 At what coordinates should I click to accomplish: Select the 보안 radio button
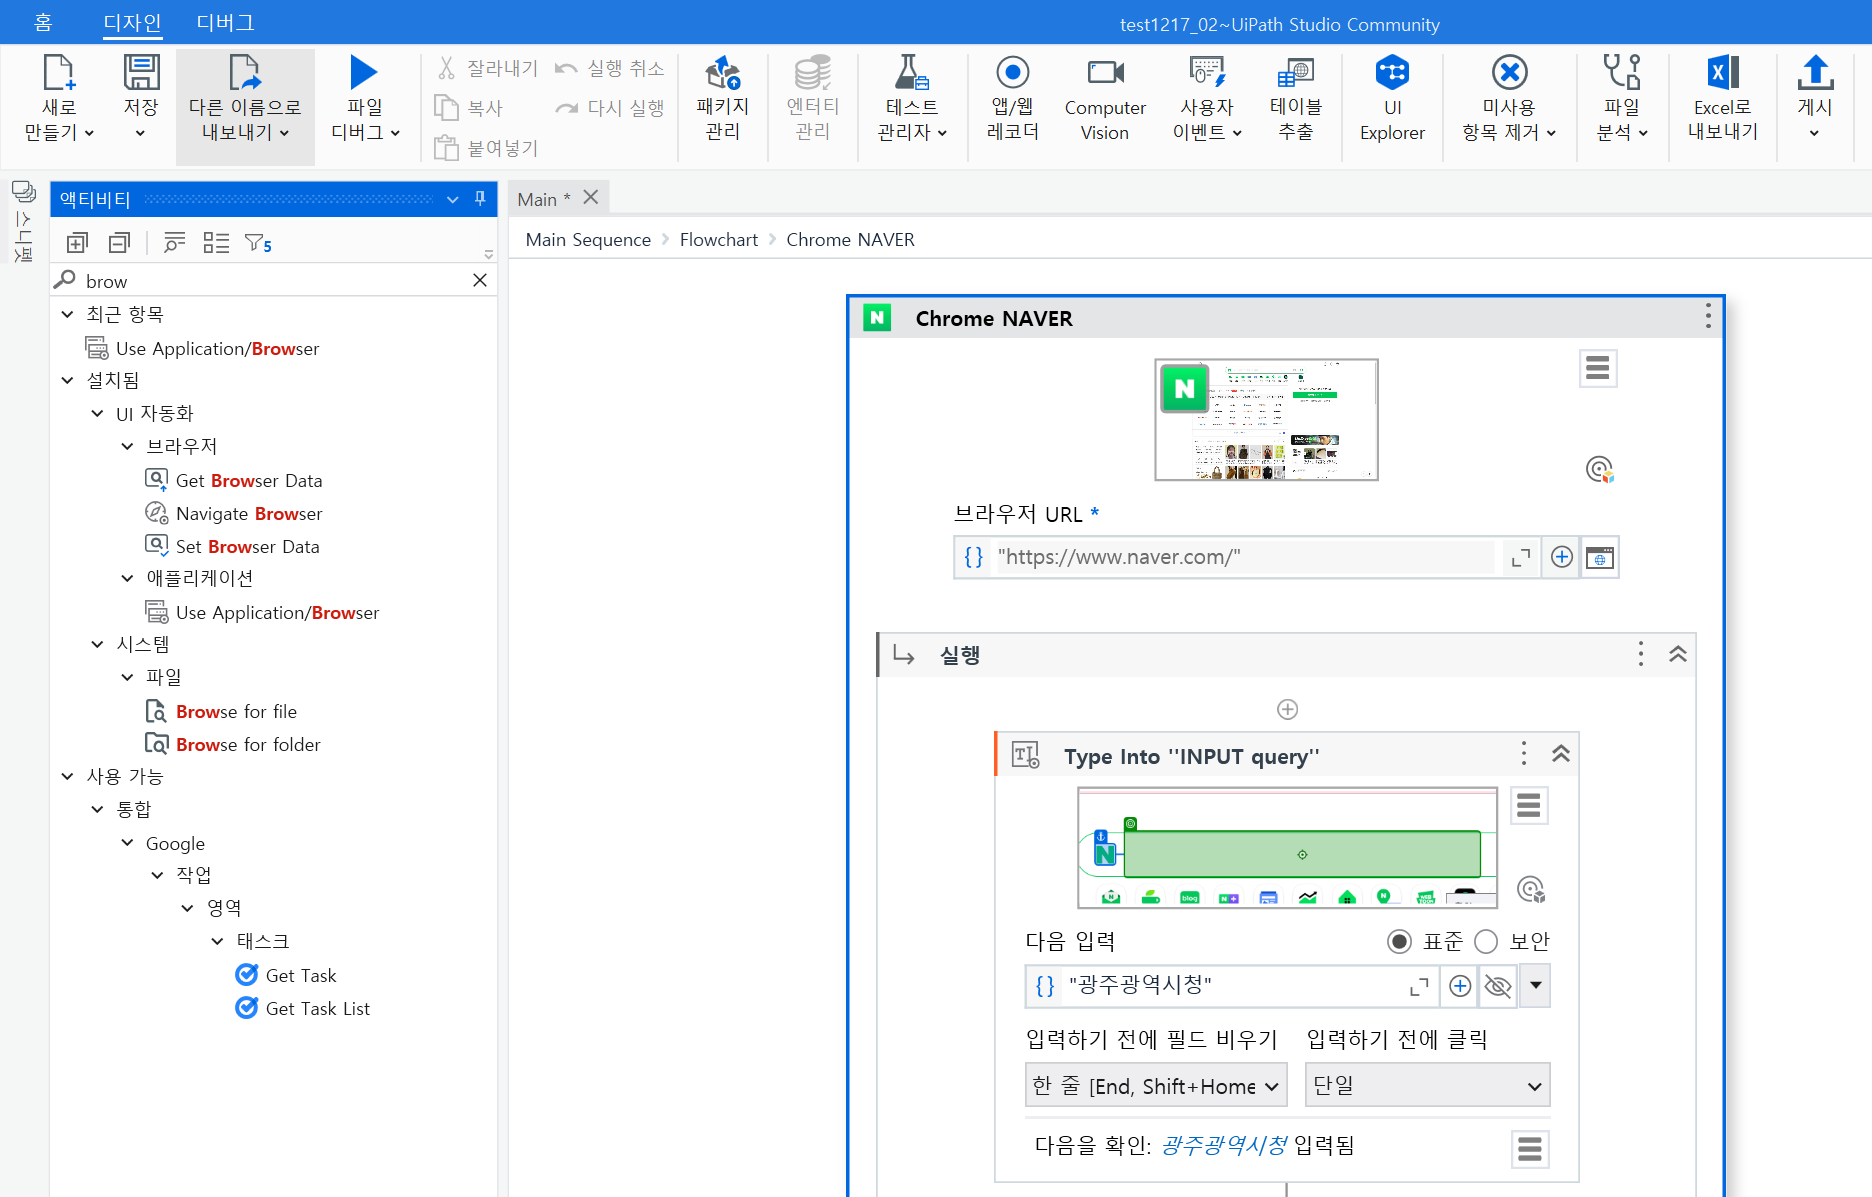coord(1486,941)
